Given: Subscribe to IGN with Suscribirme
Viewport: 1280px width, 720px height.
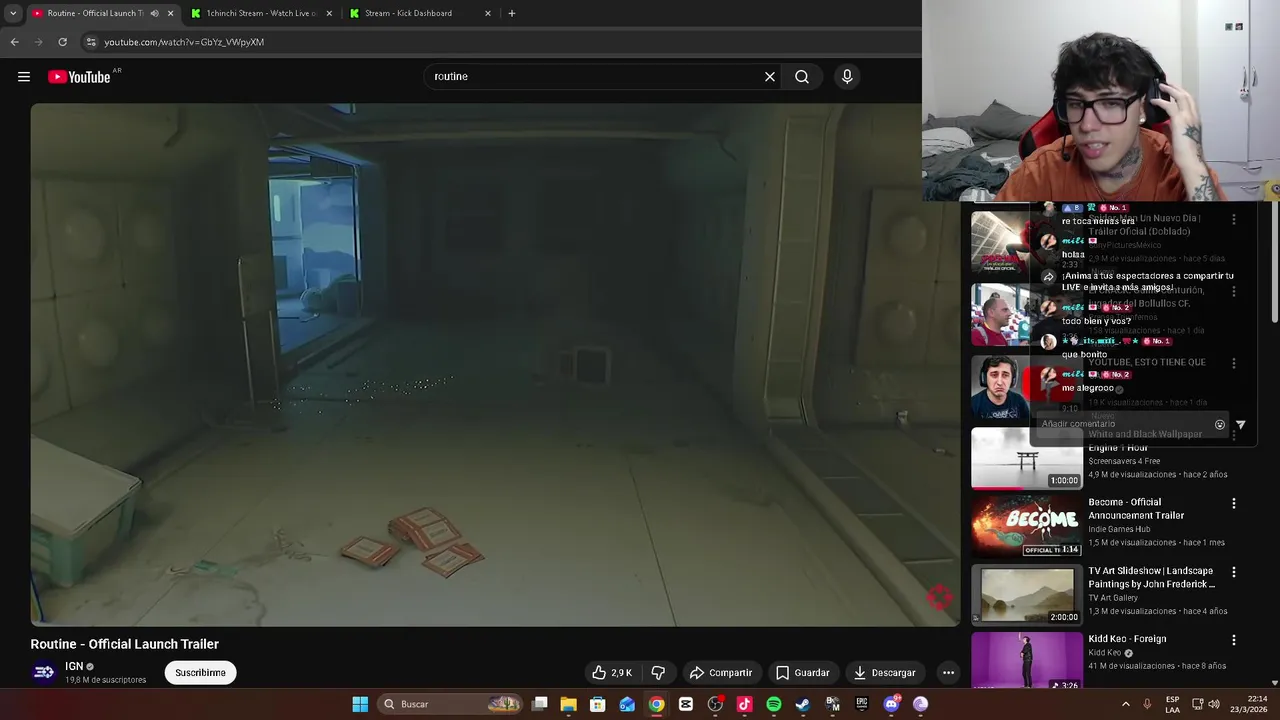Looking at the screenshot, I should coord(200,673).
